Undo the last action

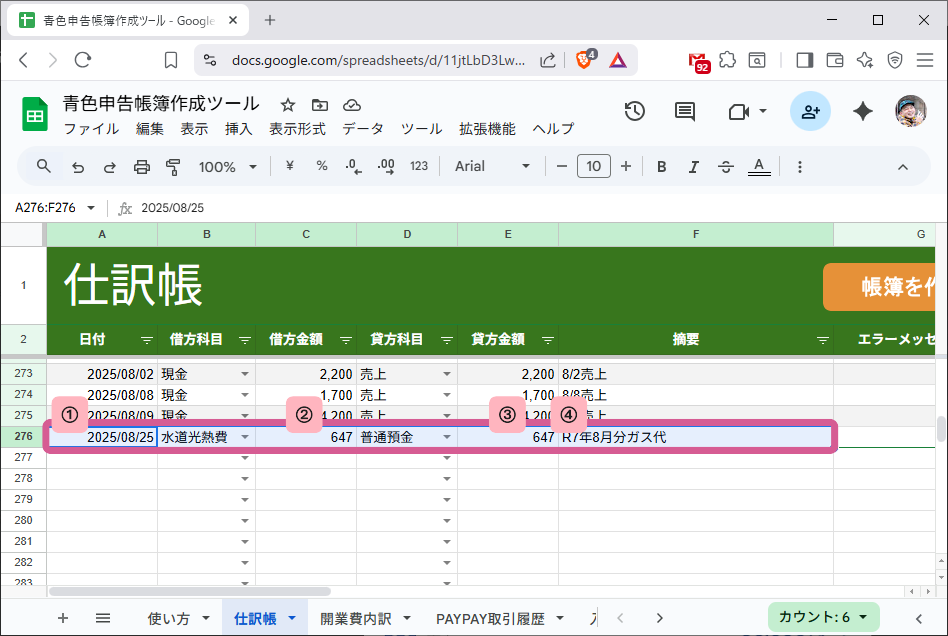click(x=78, y=166)
